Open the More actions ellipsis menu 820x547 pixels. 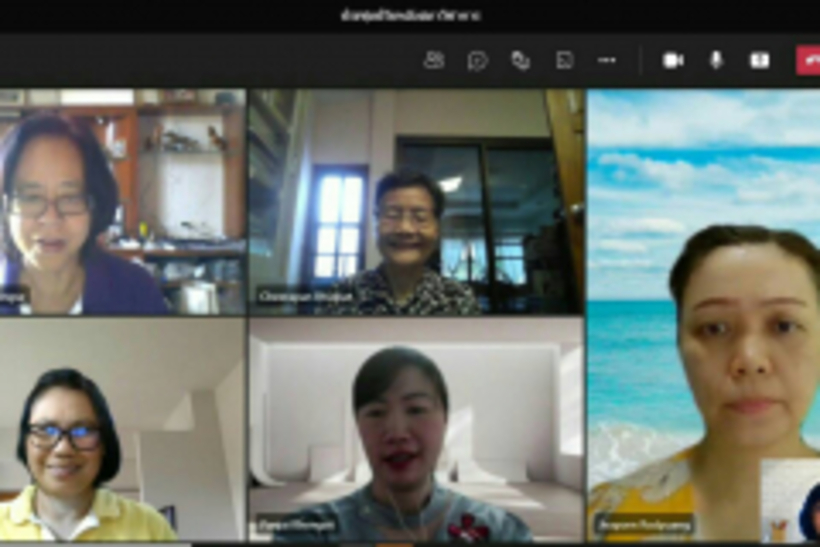tap(607, 60)
